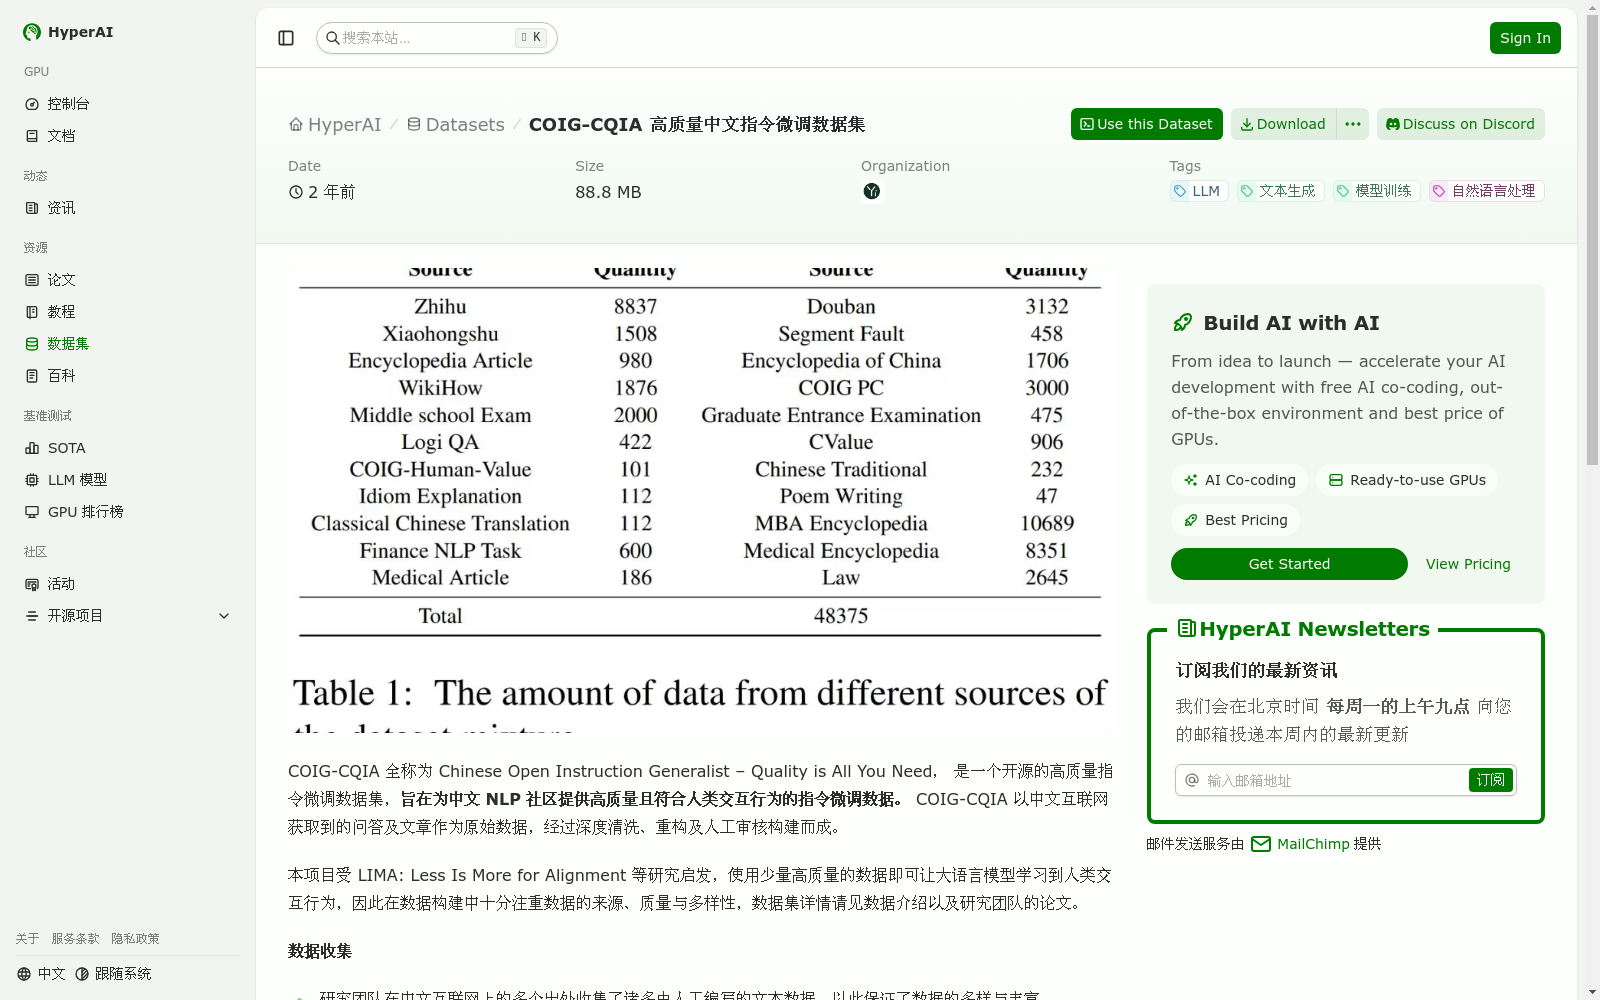Click the globe language icon
The height and width of the screenshot is (1000, 1600).
[x=24, y=974]
